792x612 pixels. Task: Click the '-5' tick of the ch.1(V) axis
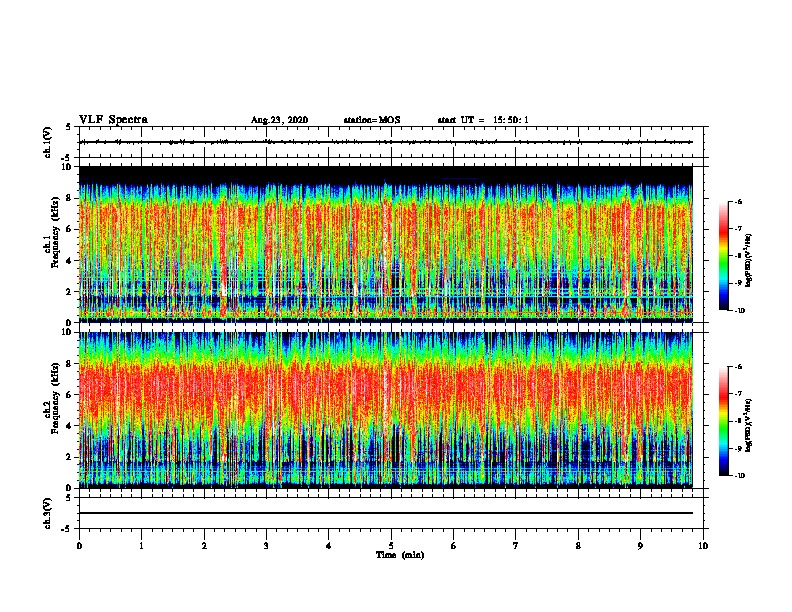68,158
